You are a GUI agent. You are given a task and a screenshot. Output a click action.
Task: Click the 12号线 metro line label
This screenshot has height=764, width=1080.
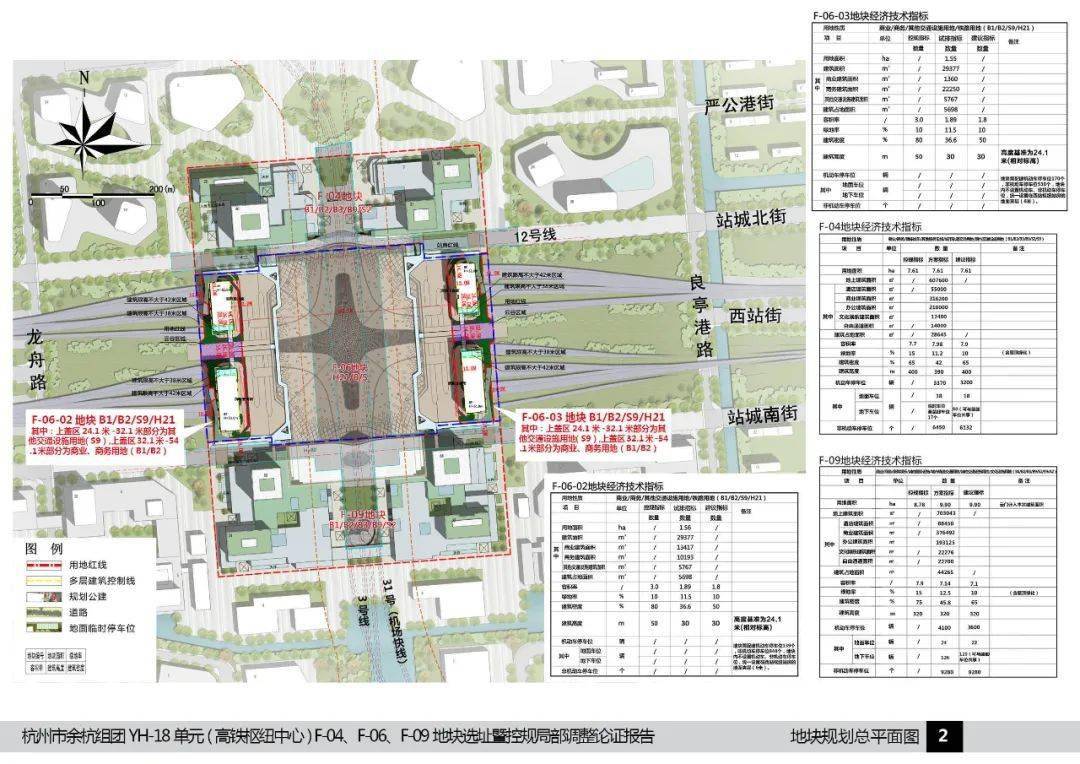(538, 235)
